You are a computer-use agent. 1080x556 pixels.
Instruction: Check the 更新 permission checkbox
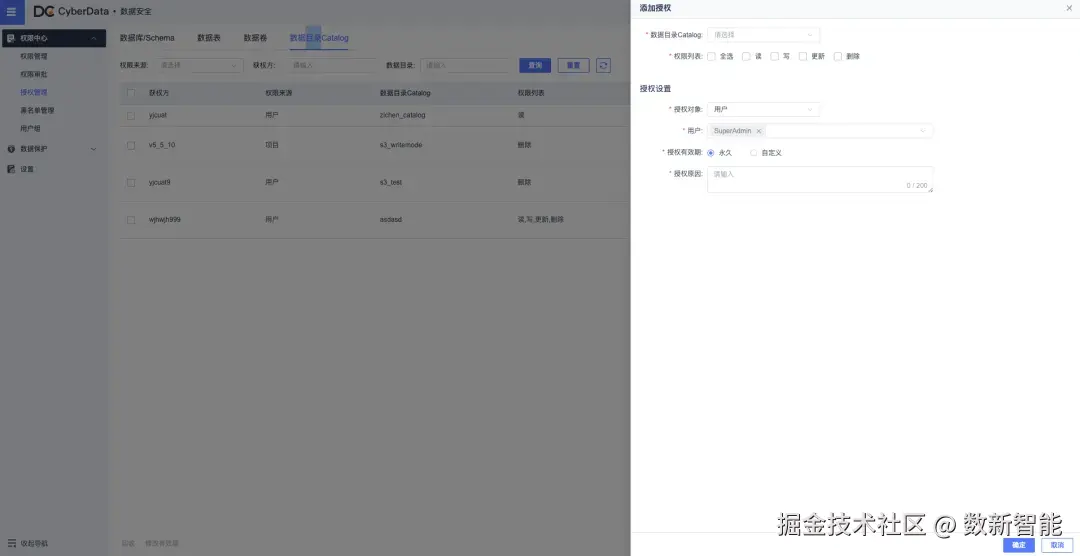pyautogui.click(x=802, y=56)
